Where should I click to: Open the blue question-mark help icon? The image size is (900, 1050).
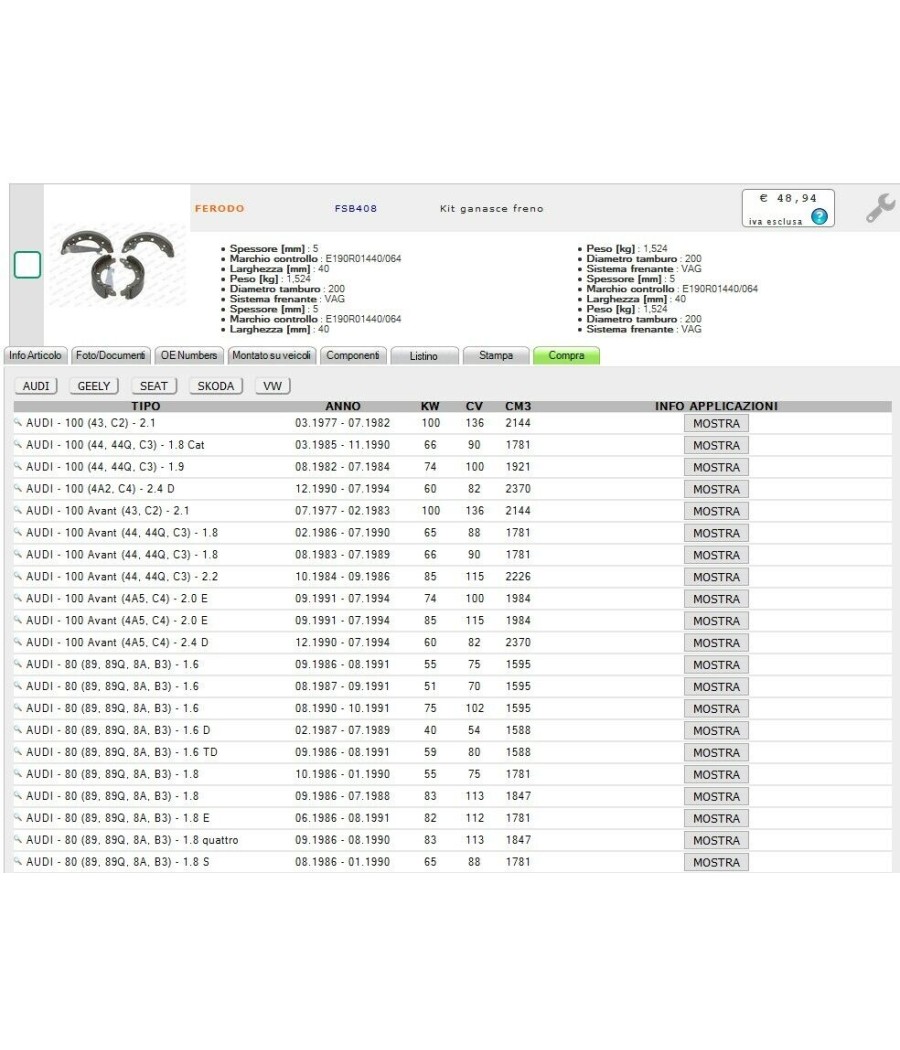coord(819,216)
